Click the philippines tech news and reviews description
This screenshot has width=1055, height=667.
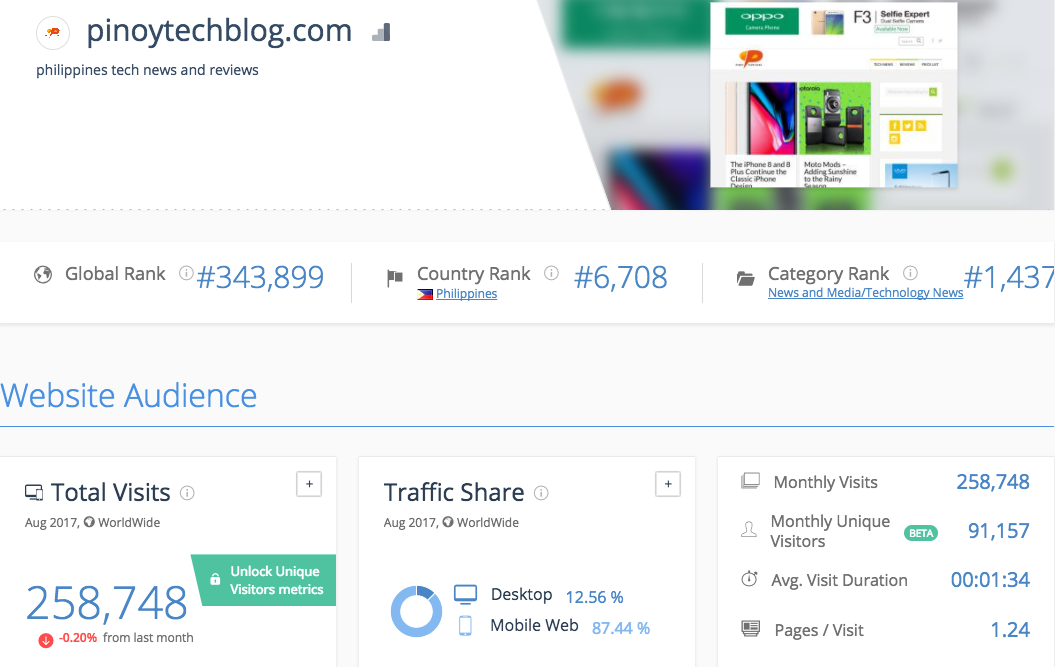(147, 70)
